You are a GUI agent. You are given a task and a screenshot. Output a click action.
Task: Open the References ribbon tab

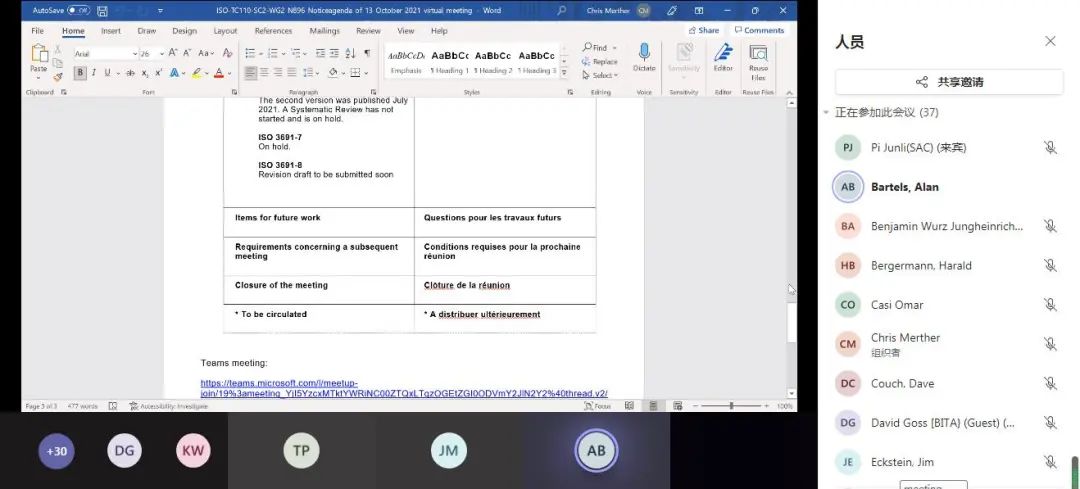pyautogui.click(x=273, y=31)
